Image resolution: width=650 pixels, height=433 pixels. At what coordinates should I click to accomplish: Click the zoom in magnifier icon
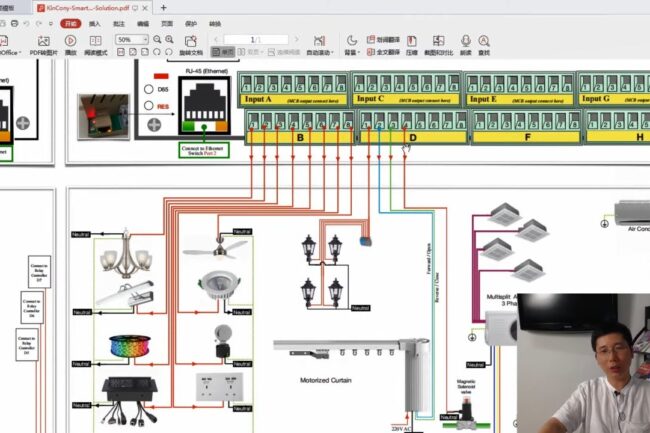click(x=170, y=40)
